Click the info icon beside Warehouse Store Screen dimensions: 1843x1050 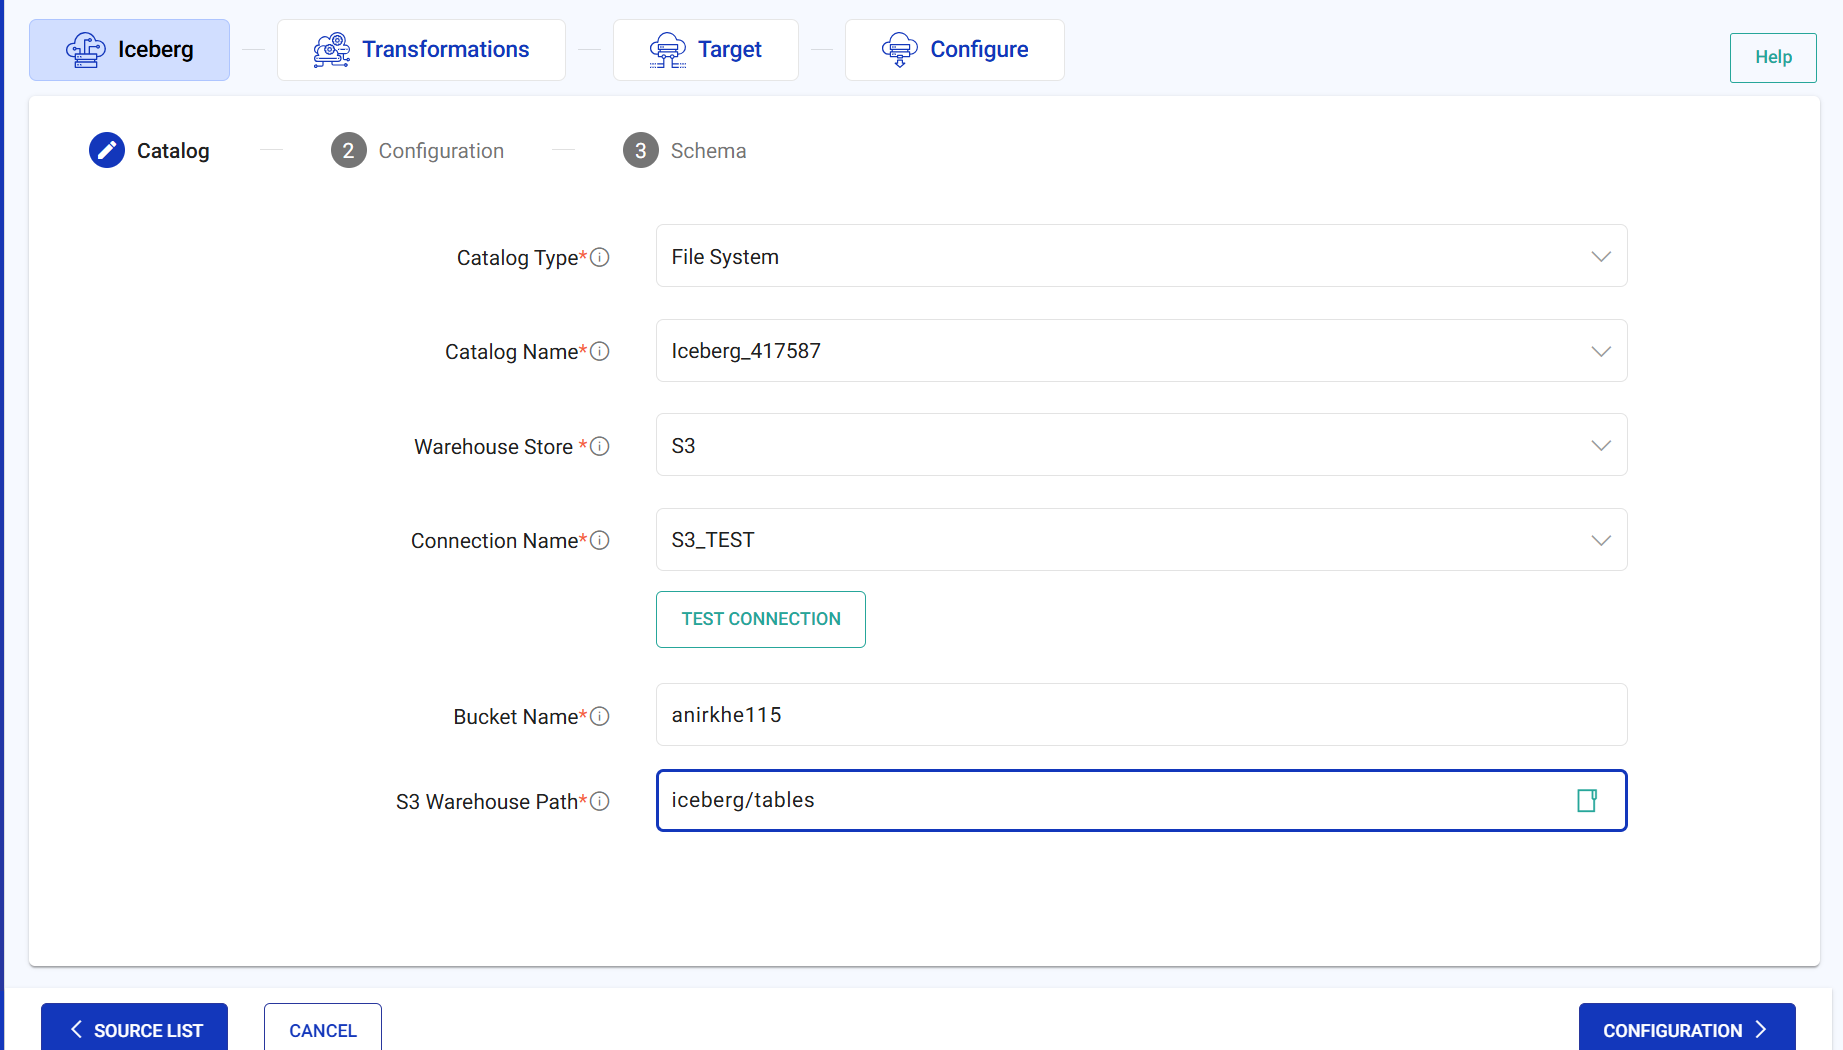600,446
